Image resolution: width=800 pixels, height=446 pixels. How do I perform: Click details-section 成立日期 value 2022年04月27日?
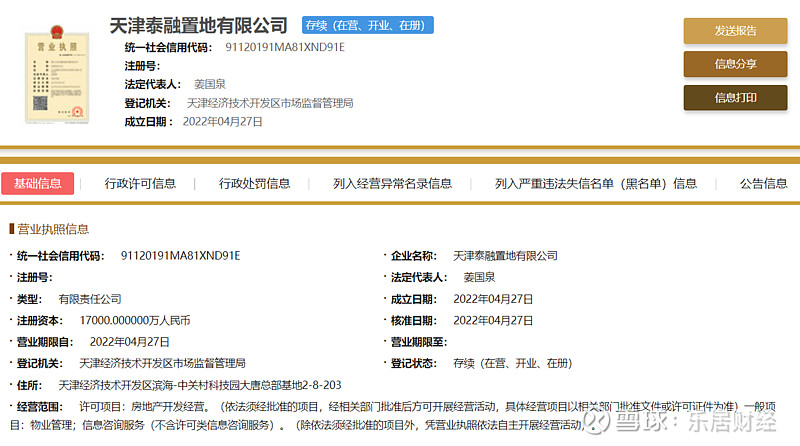click(493, 299)
